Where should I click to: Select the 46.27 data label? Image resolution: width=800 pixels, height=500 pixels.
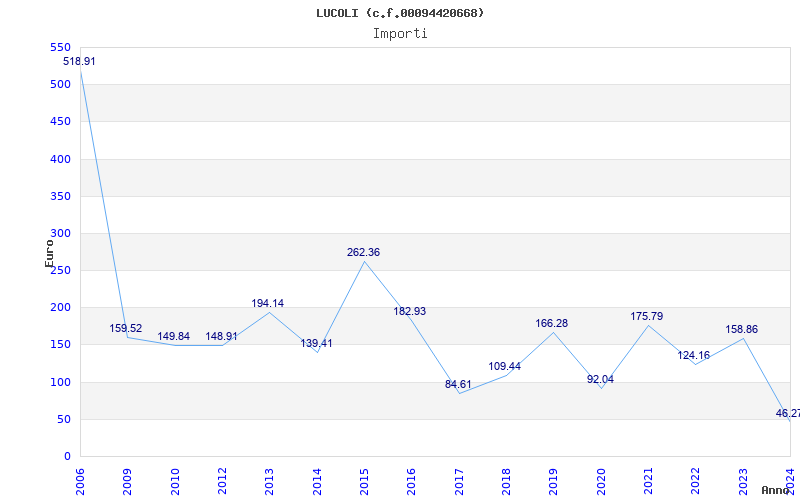[788, 414]
